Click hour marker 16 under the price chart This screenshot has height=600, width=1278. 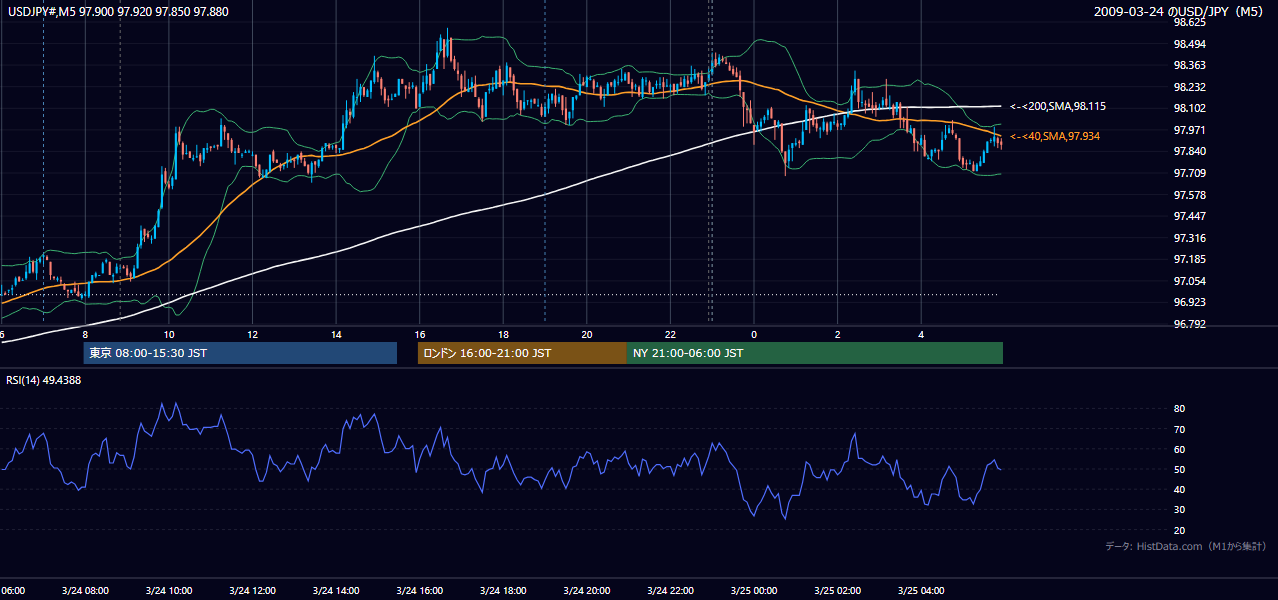tap(420, 335)
